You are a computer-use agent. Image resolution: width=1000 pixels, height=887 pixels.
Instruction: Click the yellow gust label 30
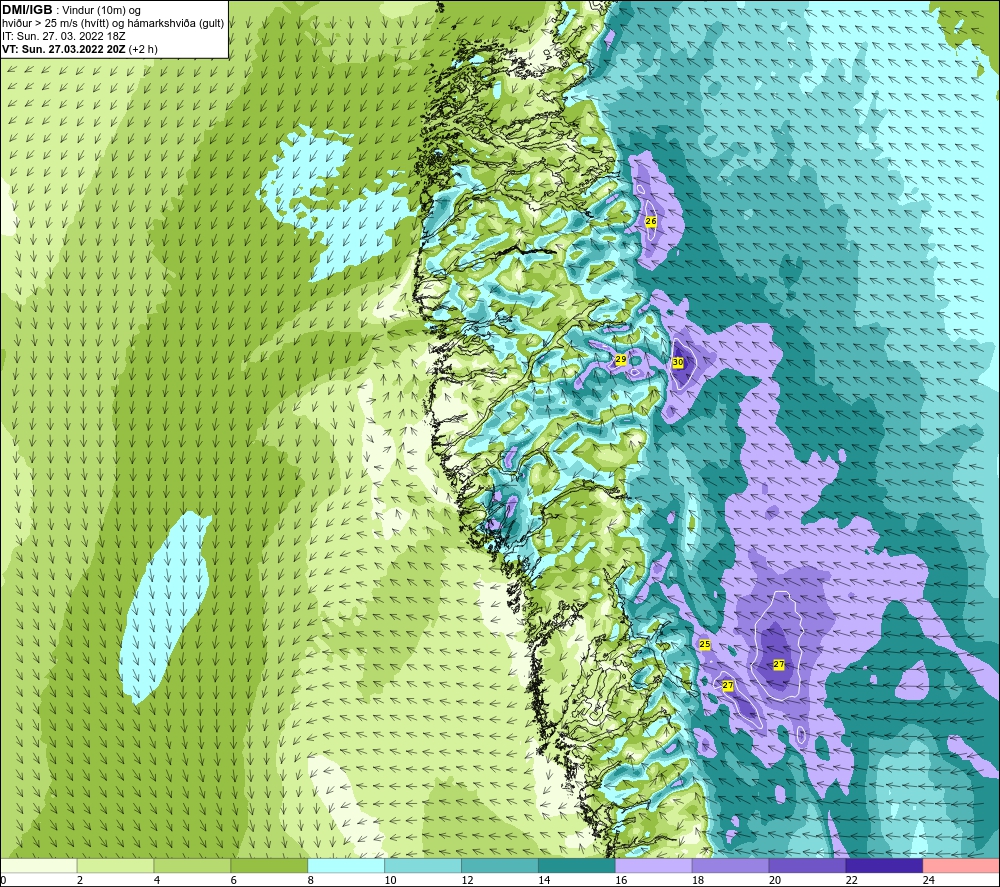click(x=678, y=362)
